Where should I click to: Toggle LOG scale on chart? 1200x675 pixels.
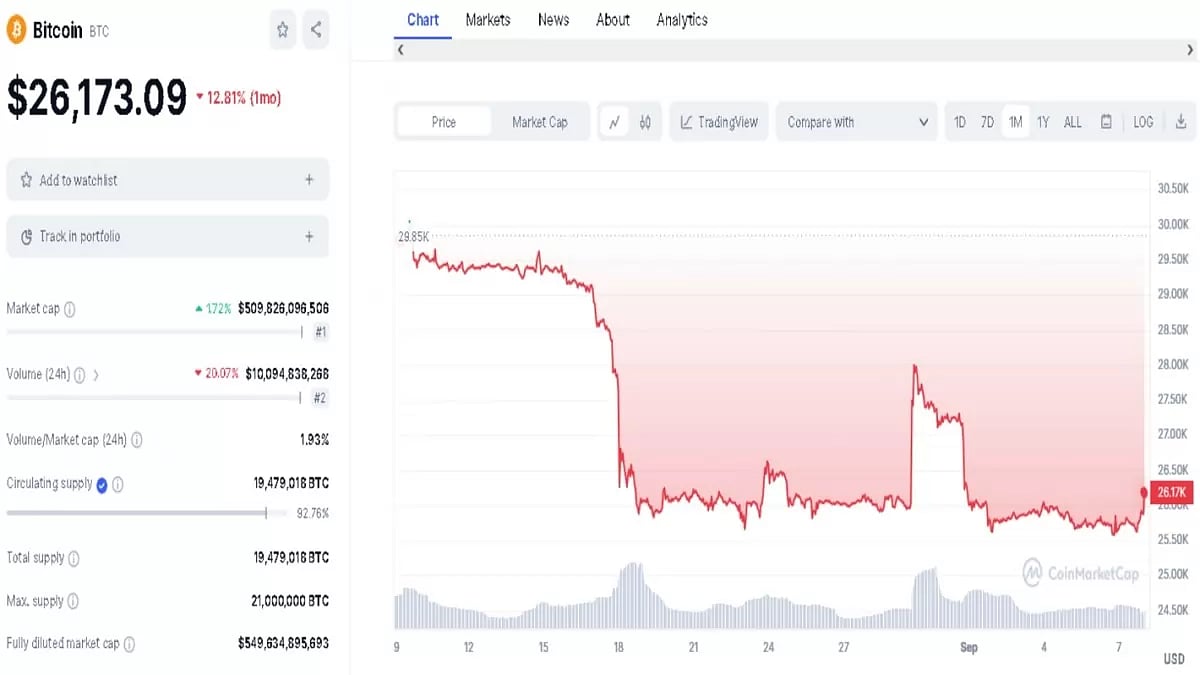click(1143, 122)
